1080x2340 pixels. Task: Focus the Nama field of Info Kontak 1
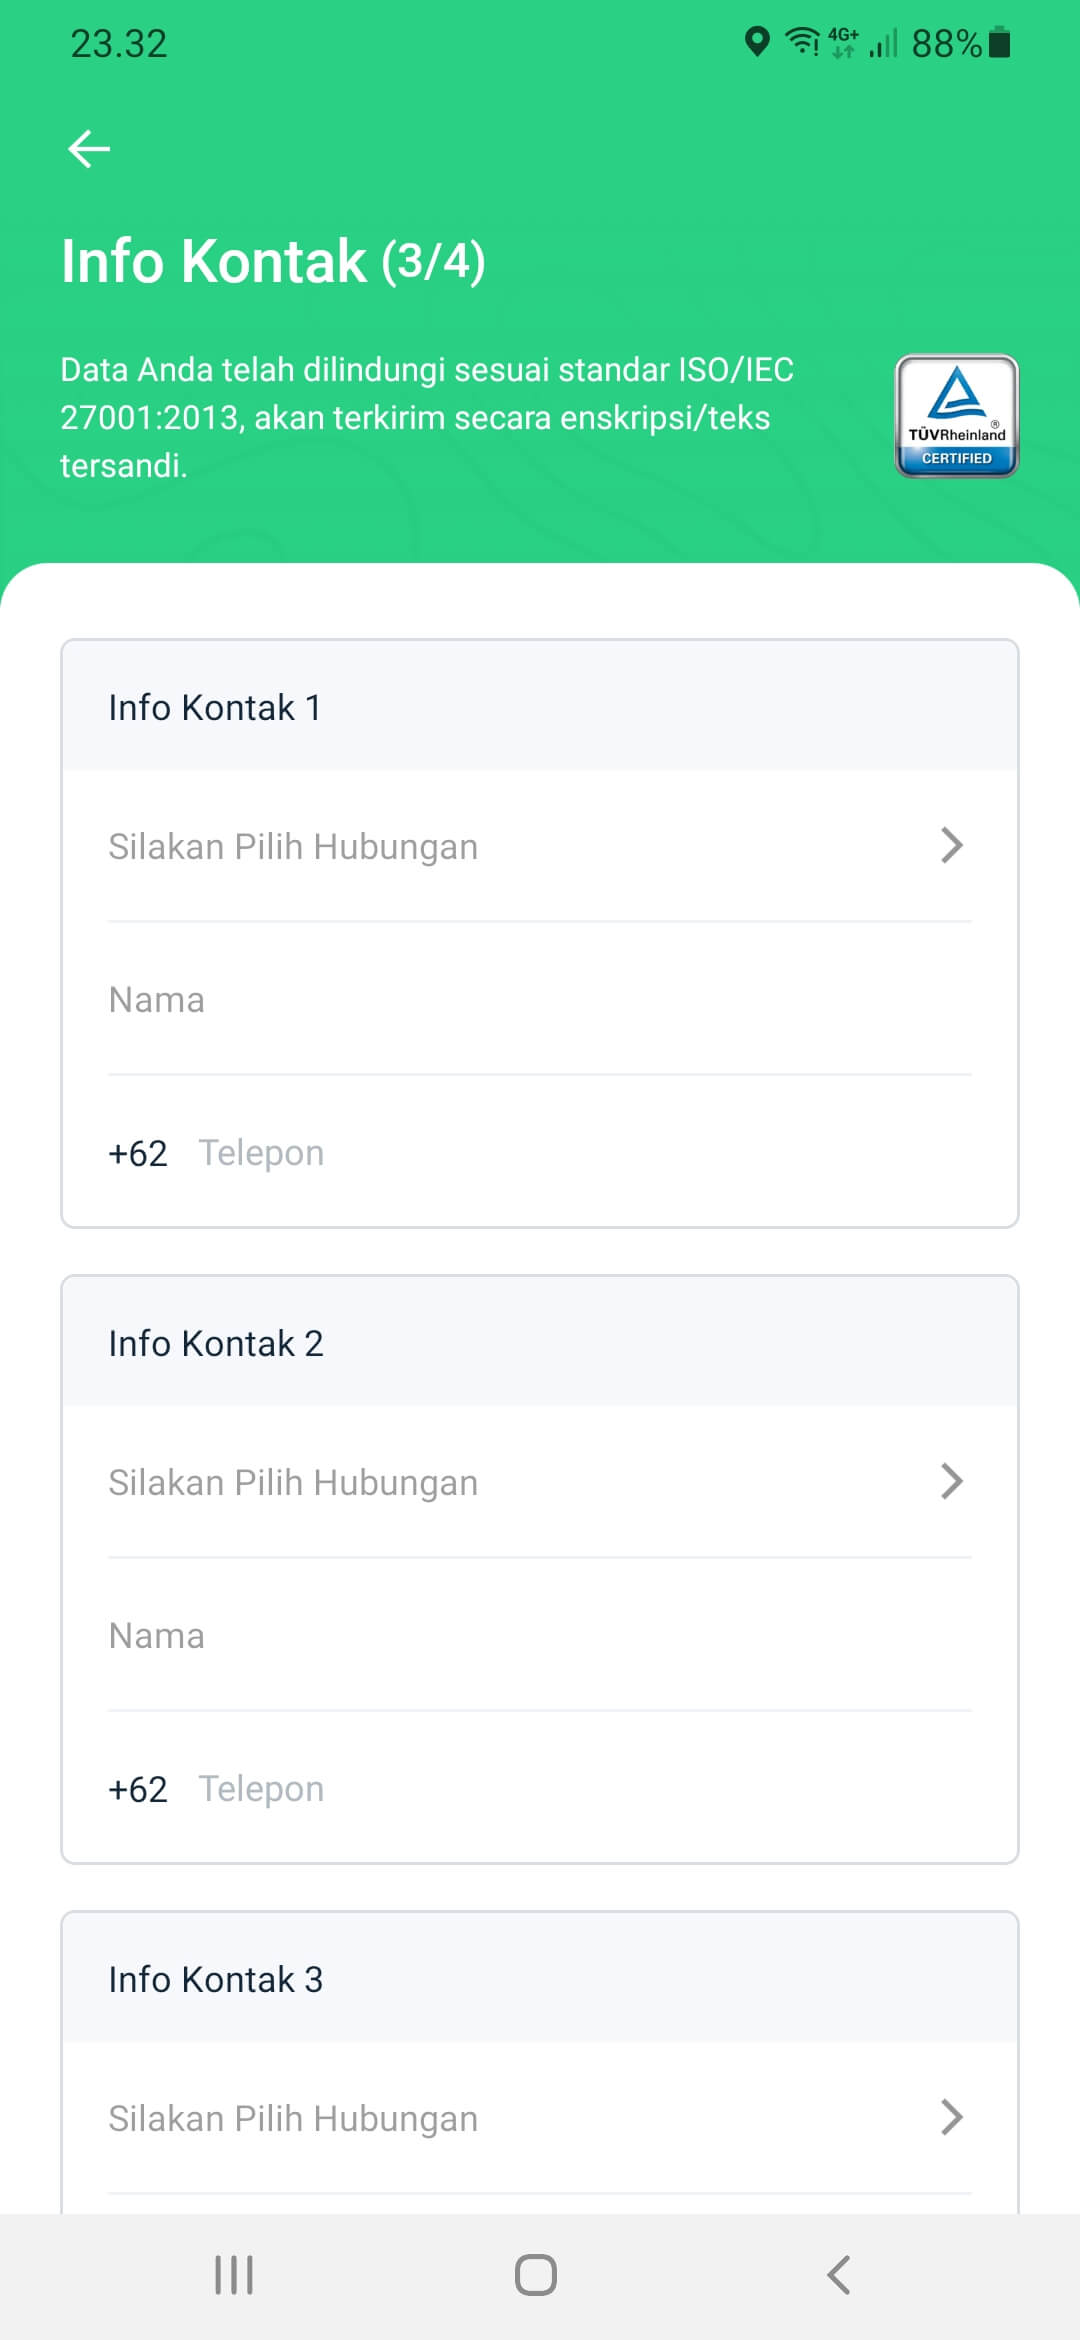[x=540, y=1000]
